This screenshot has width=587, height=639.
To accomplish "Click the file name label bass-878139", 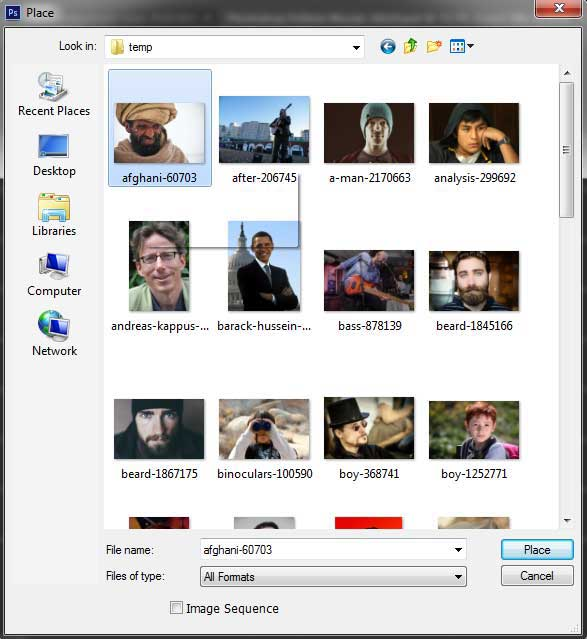I will 370,326.
